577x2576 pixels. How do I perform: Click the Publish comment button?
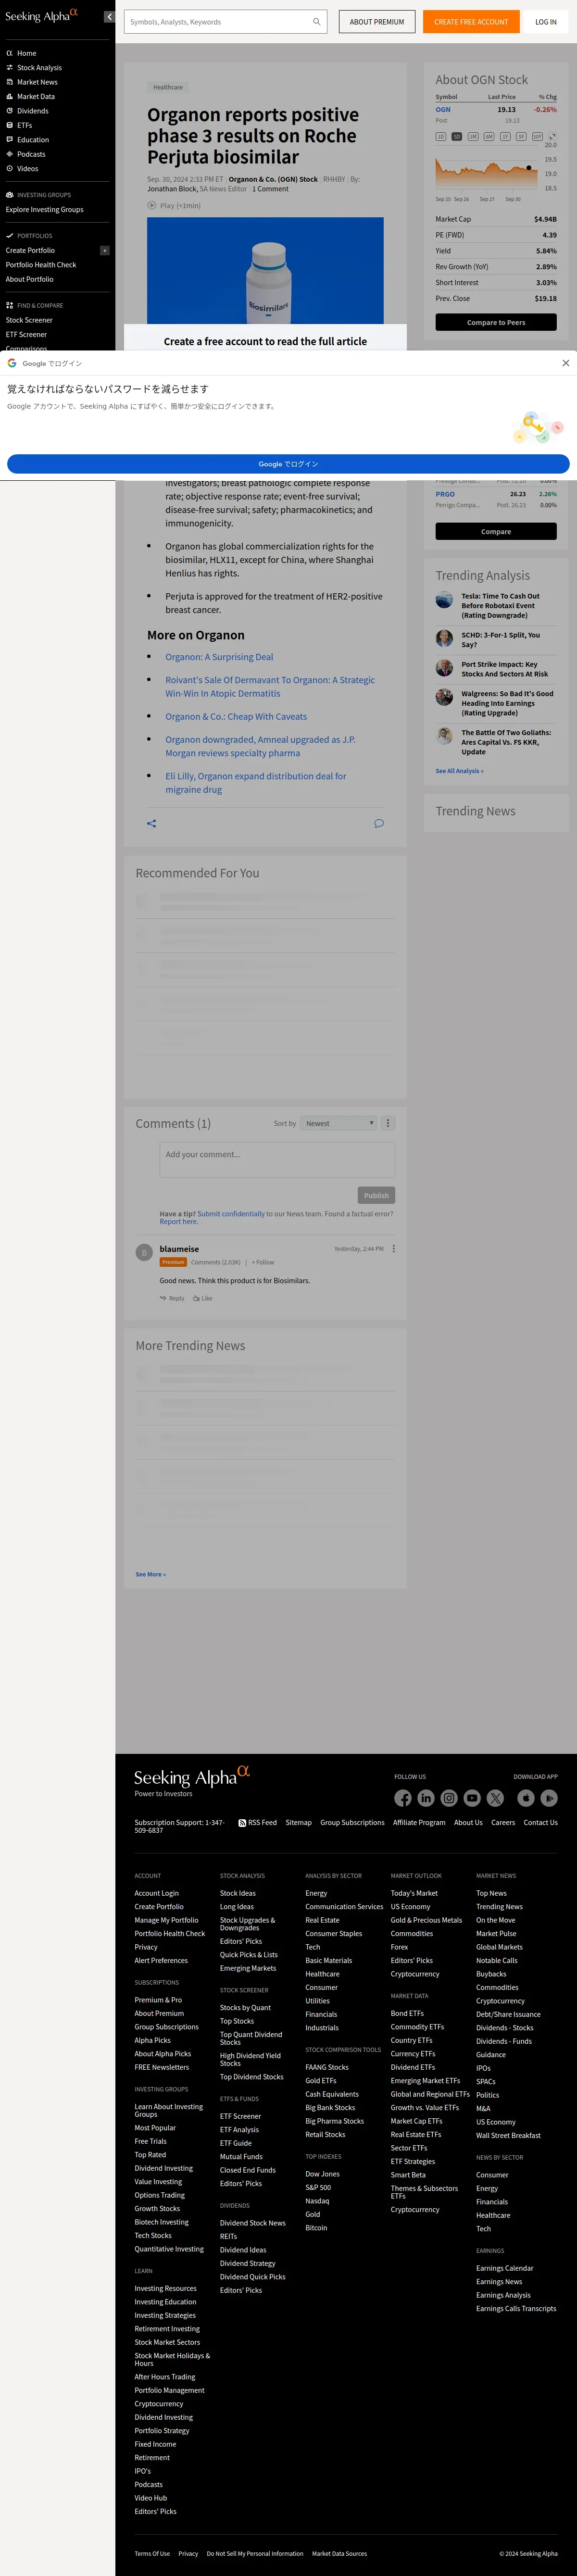click(376, 1195)
